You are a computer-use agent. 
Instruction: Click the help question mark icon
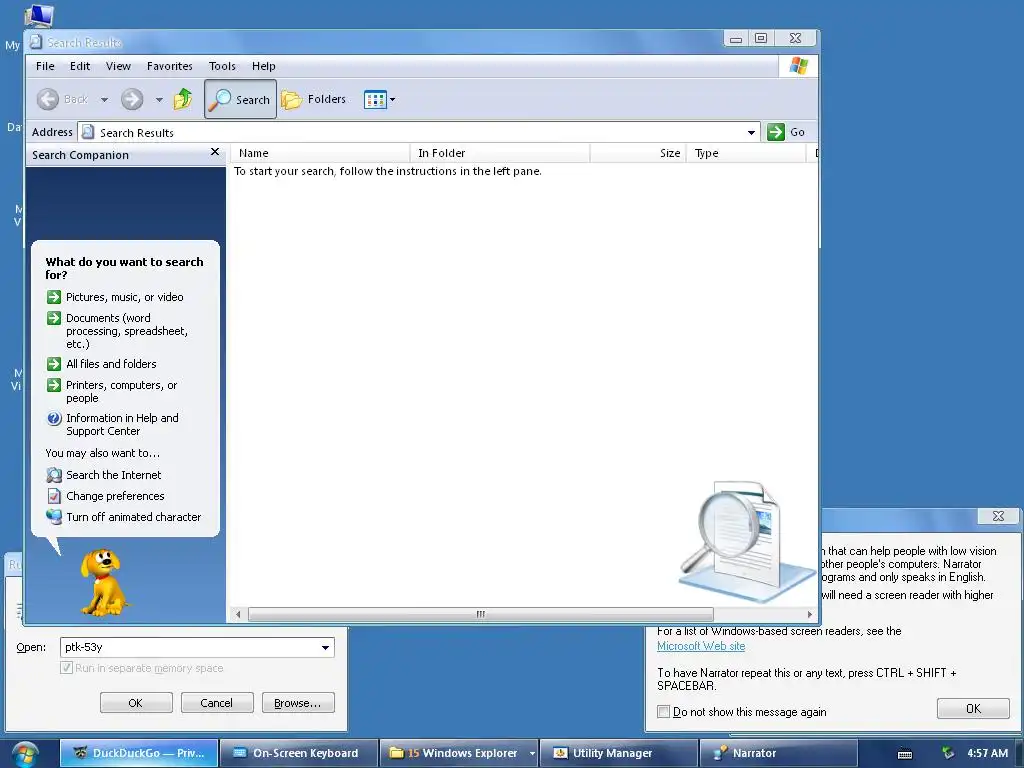click(x=54, y=419)
